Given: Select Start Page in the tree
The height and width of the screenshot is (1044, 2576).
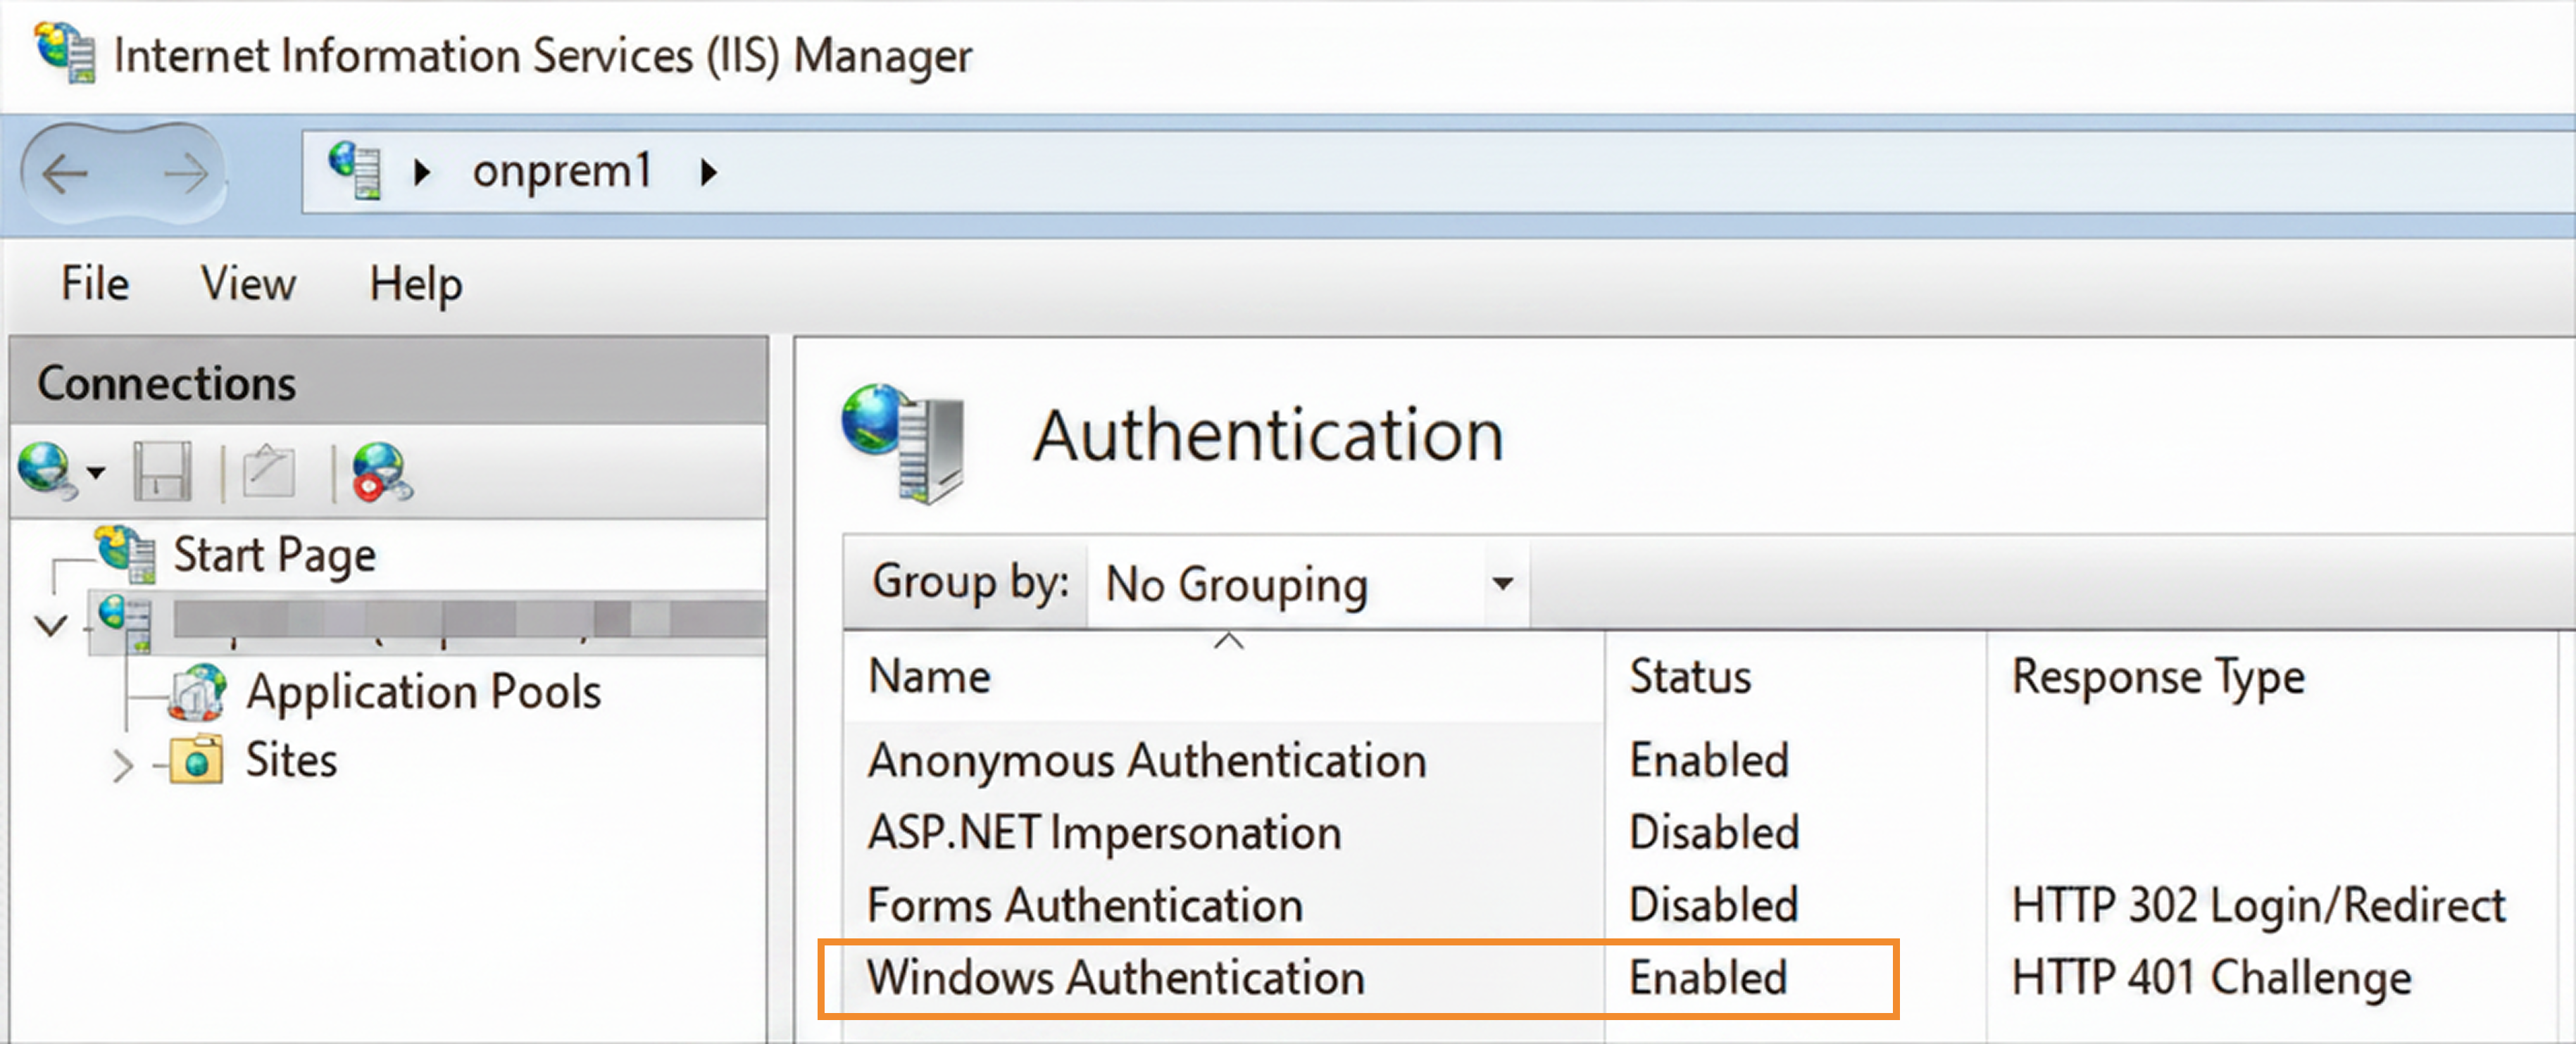Looking at the screenshot, I should [274, 555].
